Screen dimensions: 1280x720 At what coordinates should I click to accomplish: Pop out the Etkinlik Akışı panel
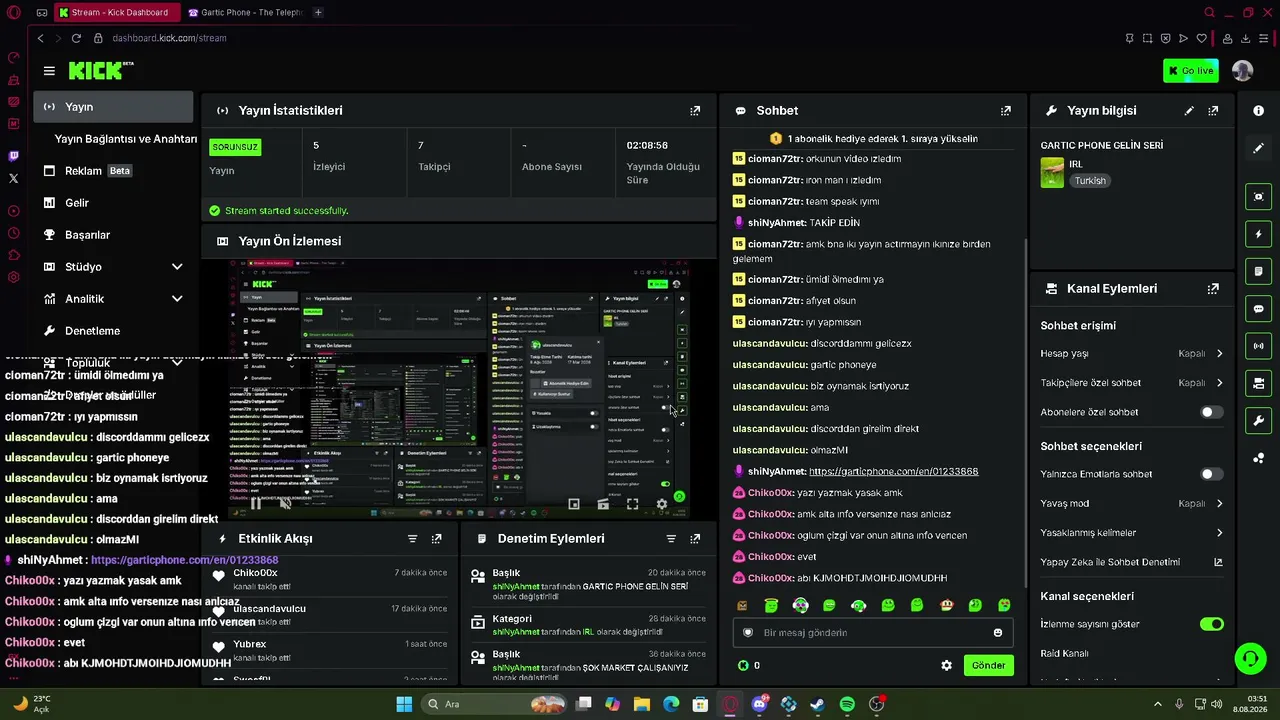436,539
